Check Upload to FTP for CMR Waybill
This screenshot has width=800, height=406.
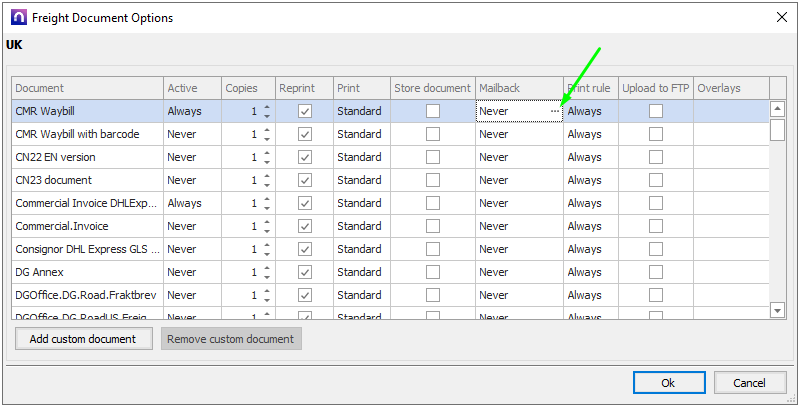point(656,111)
